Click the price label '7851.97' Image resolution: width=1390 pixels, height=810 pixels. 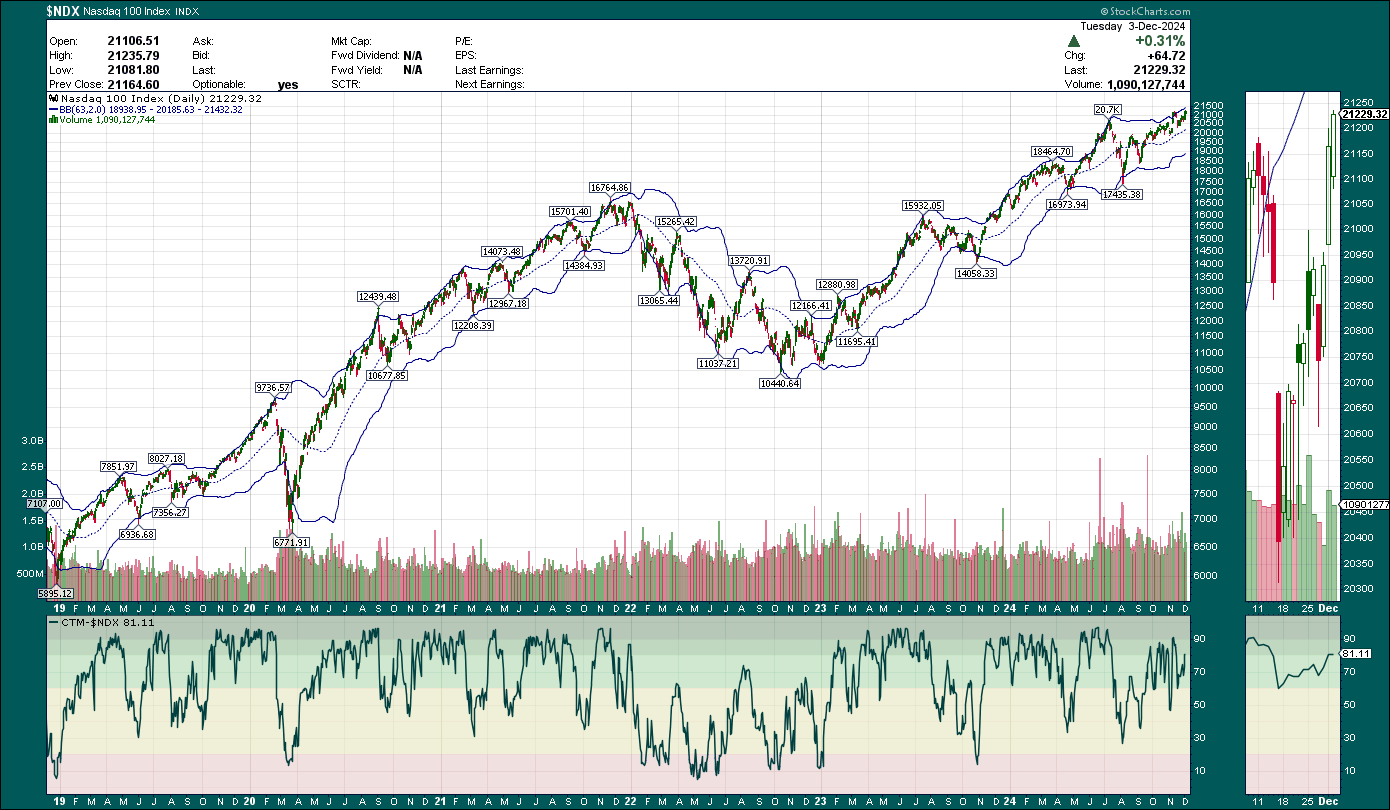[117, 467]
